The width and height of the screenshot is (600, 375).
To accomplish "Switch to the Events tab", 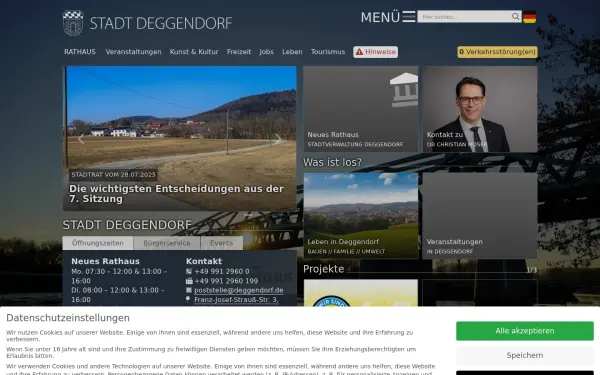I will pyautogui.click(x=221, y=243).
